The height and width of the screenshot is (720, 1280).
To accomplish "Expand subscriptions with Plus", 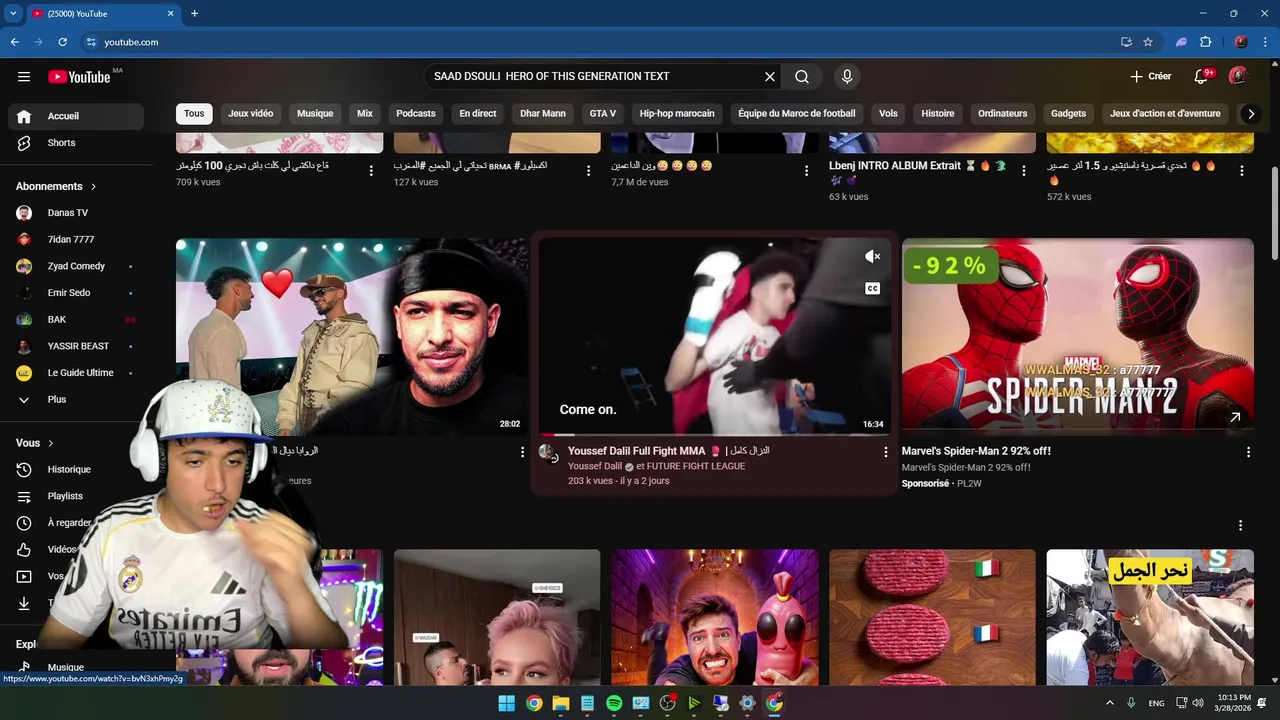I will pyautogui.click(x=76, y=400).
